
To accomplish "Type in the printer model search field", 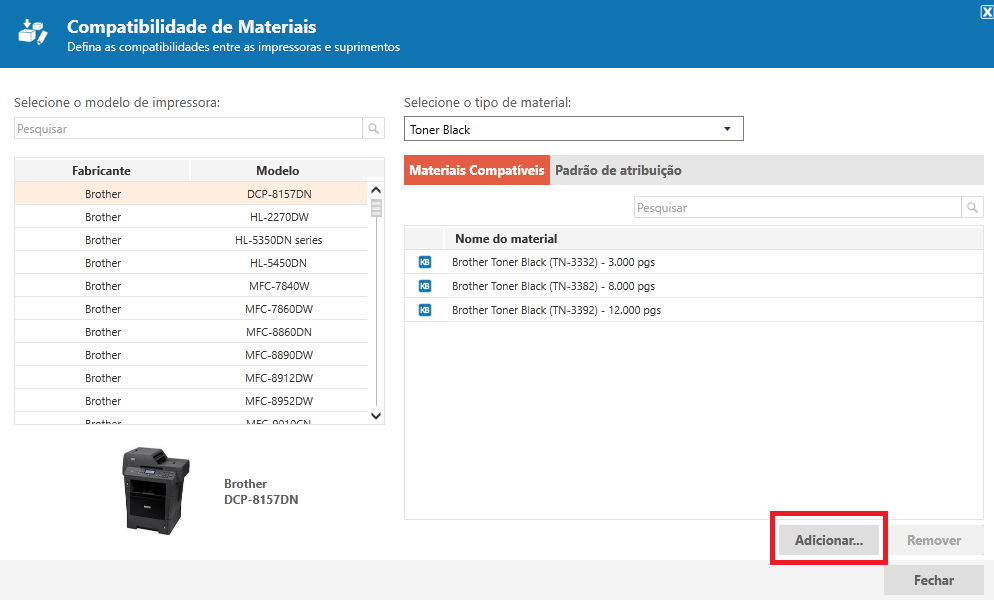I will pos(188,129).
